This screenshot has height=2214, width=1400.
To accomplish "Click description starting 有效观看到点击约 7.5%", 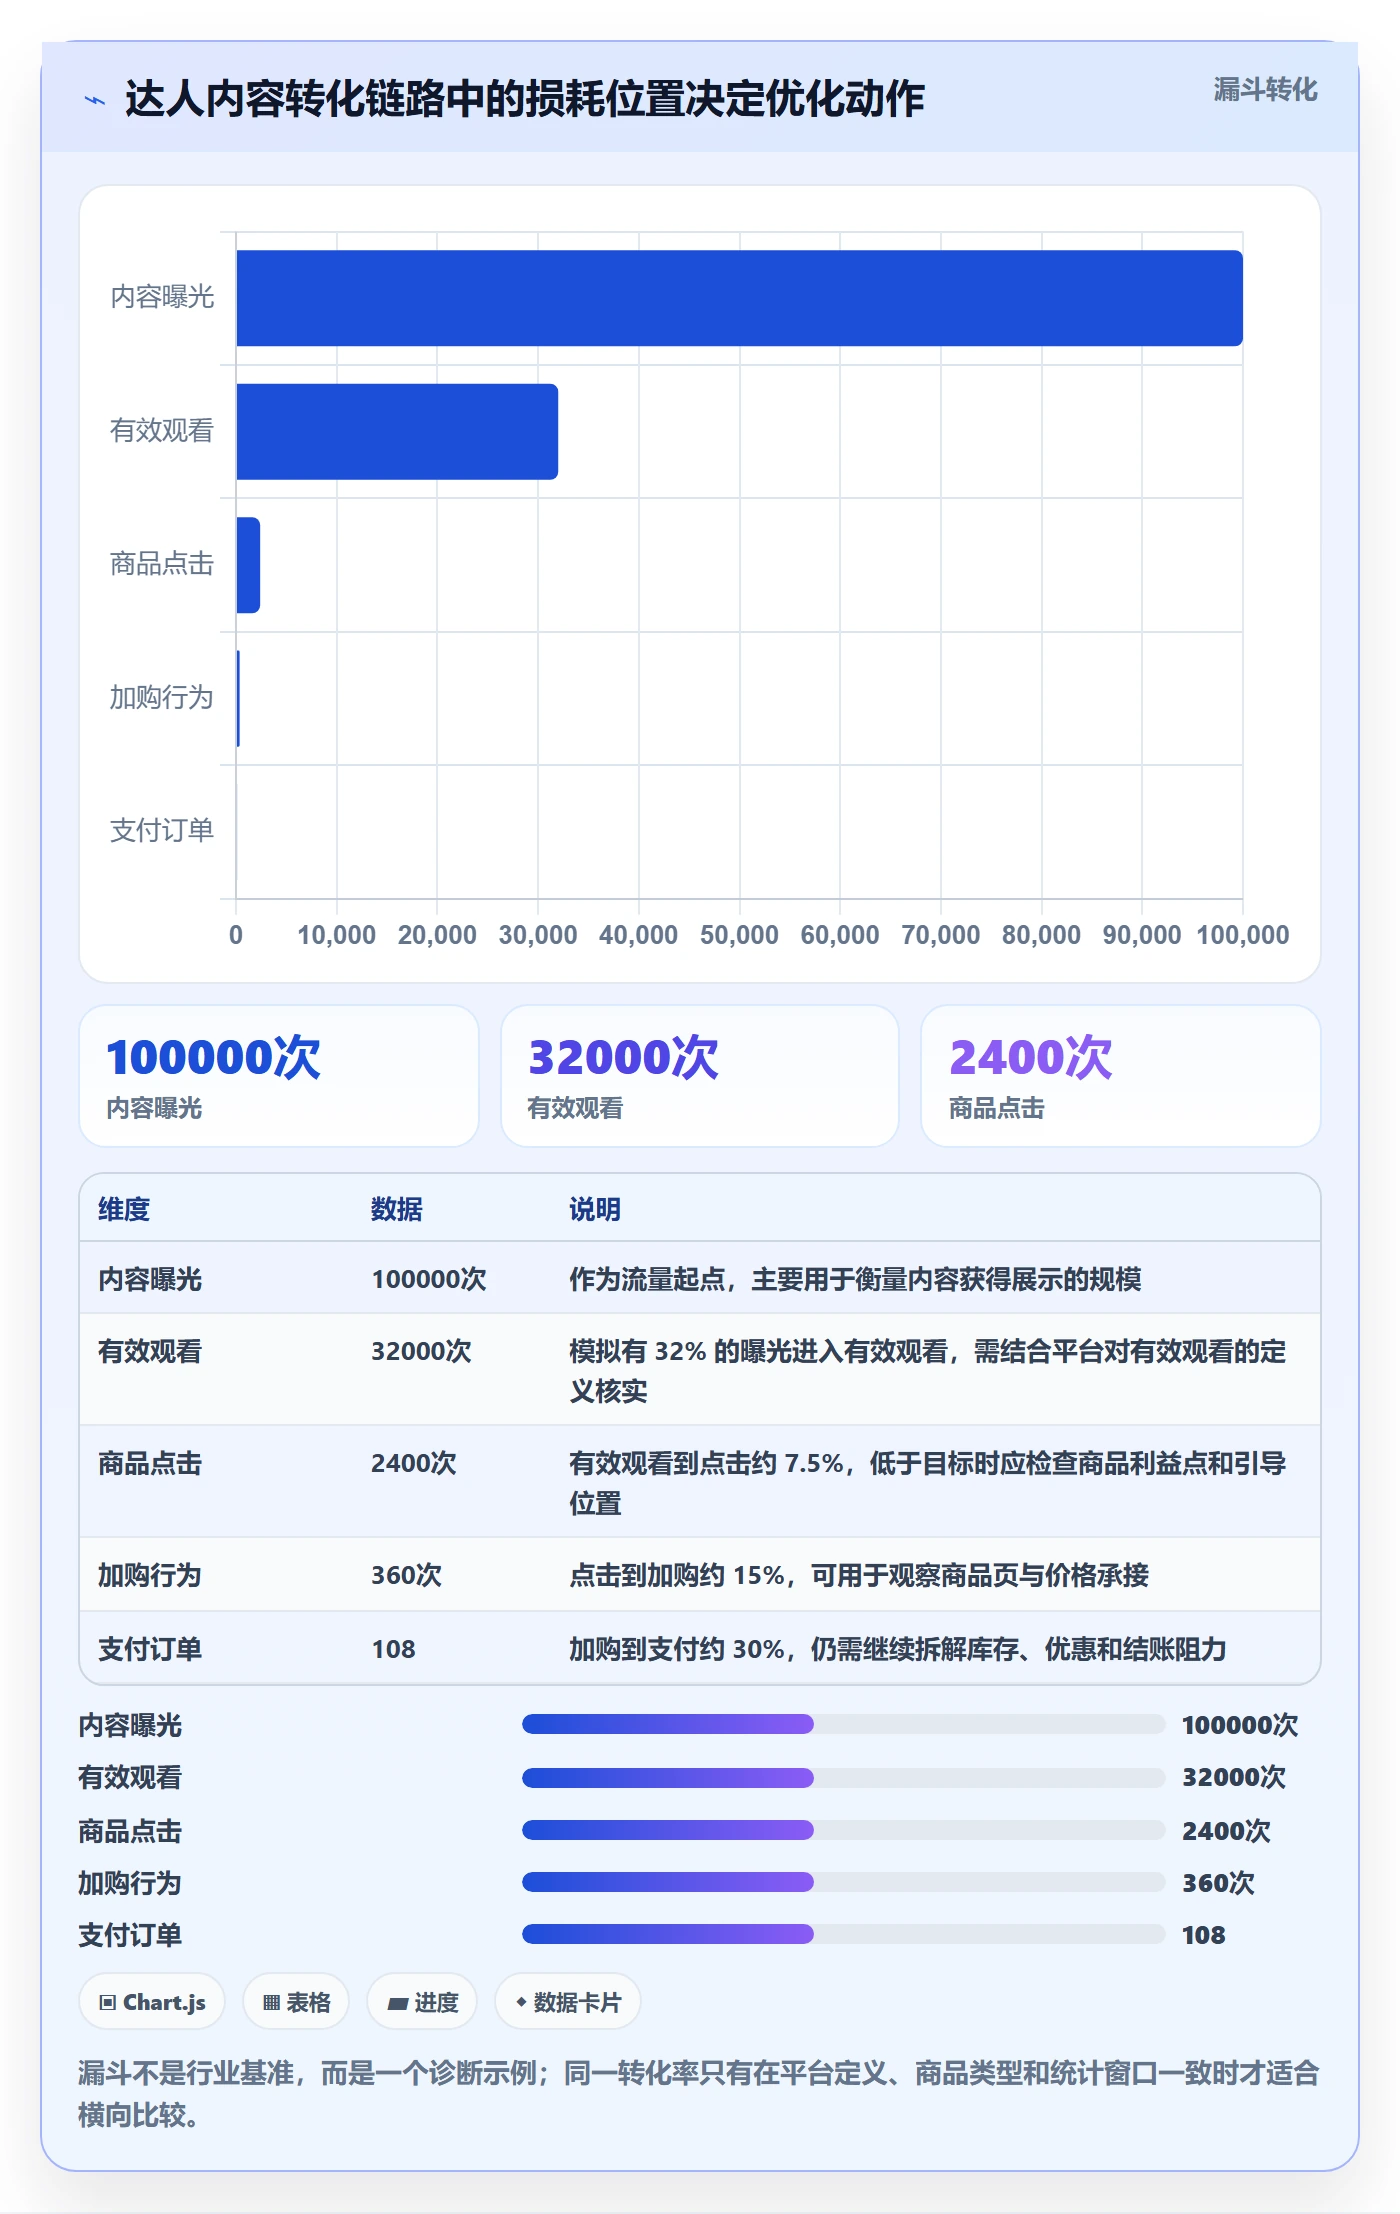I will [x=927, y=1483].
